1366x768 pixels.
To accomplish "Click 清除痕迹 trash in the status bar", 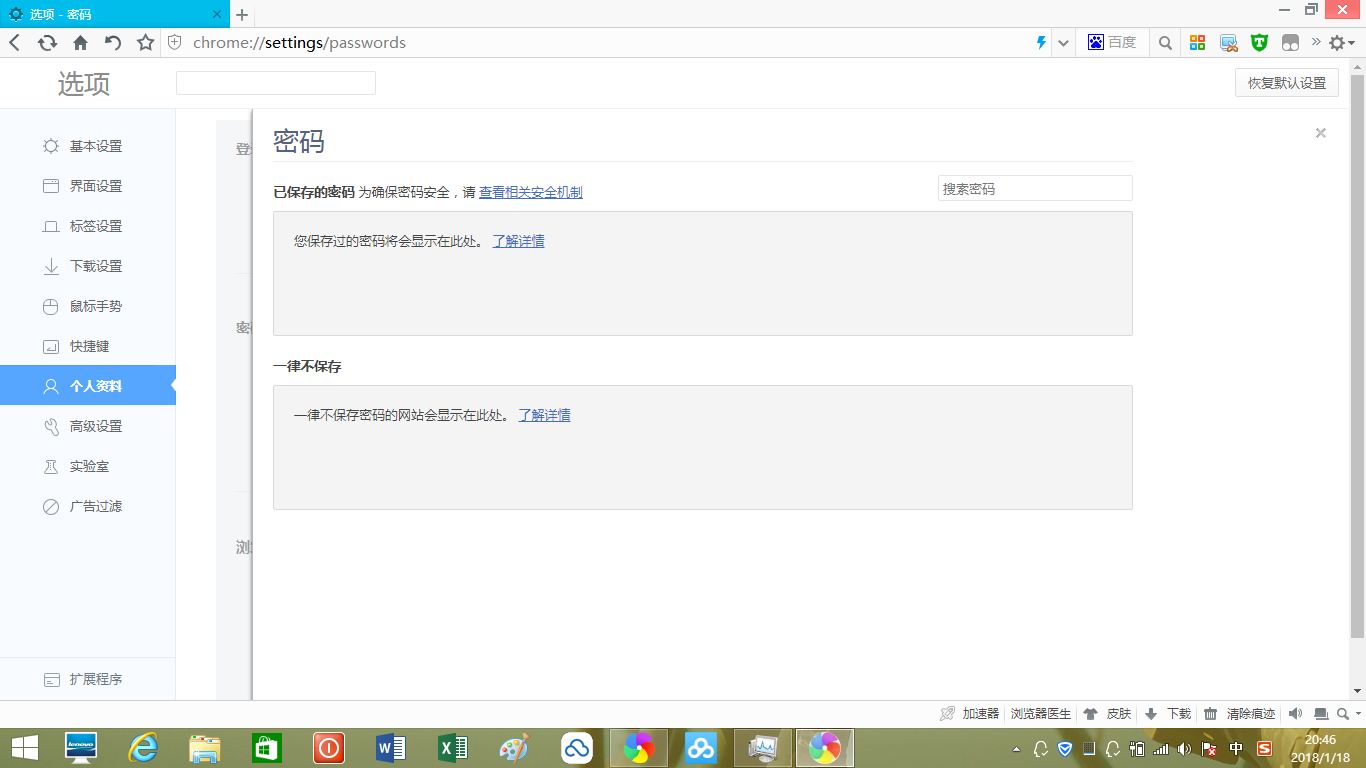I will [1240, 714].
